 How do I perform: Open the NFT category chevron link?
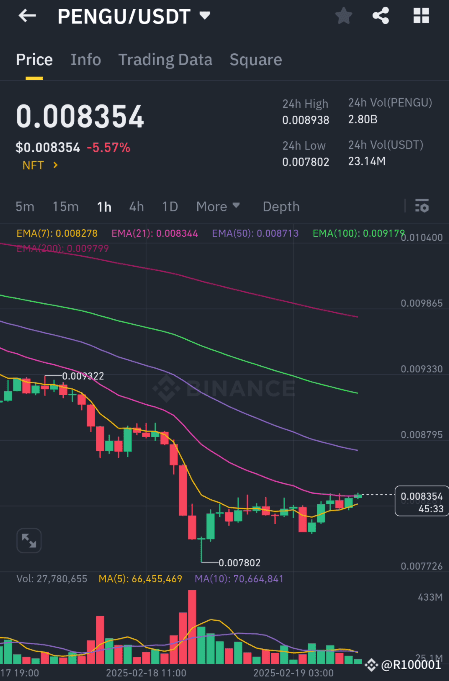click(x=40, y=165)
